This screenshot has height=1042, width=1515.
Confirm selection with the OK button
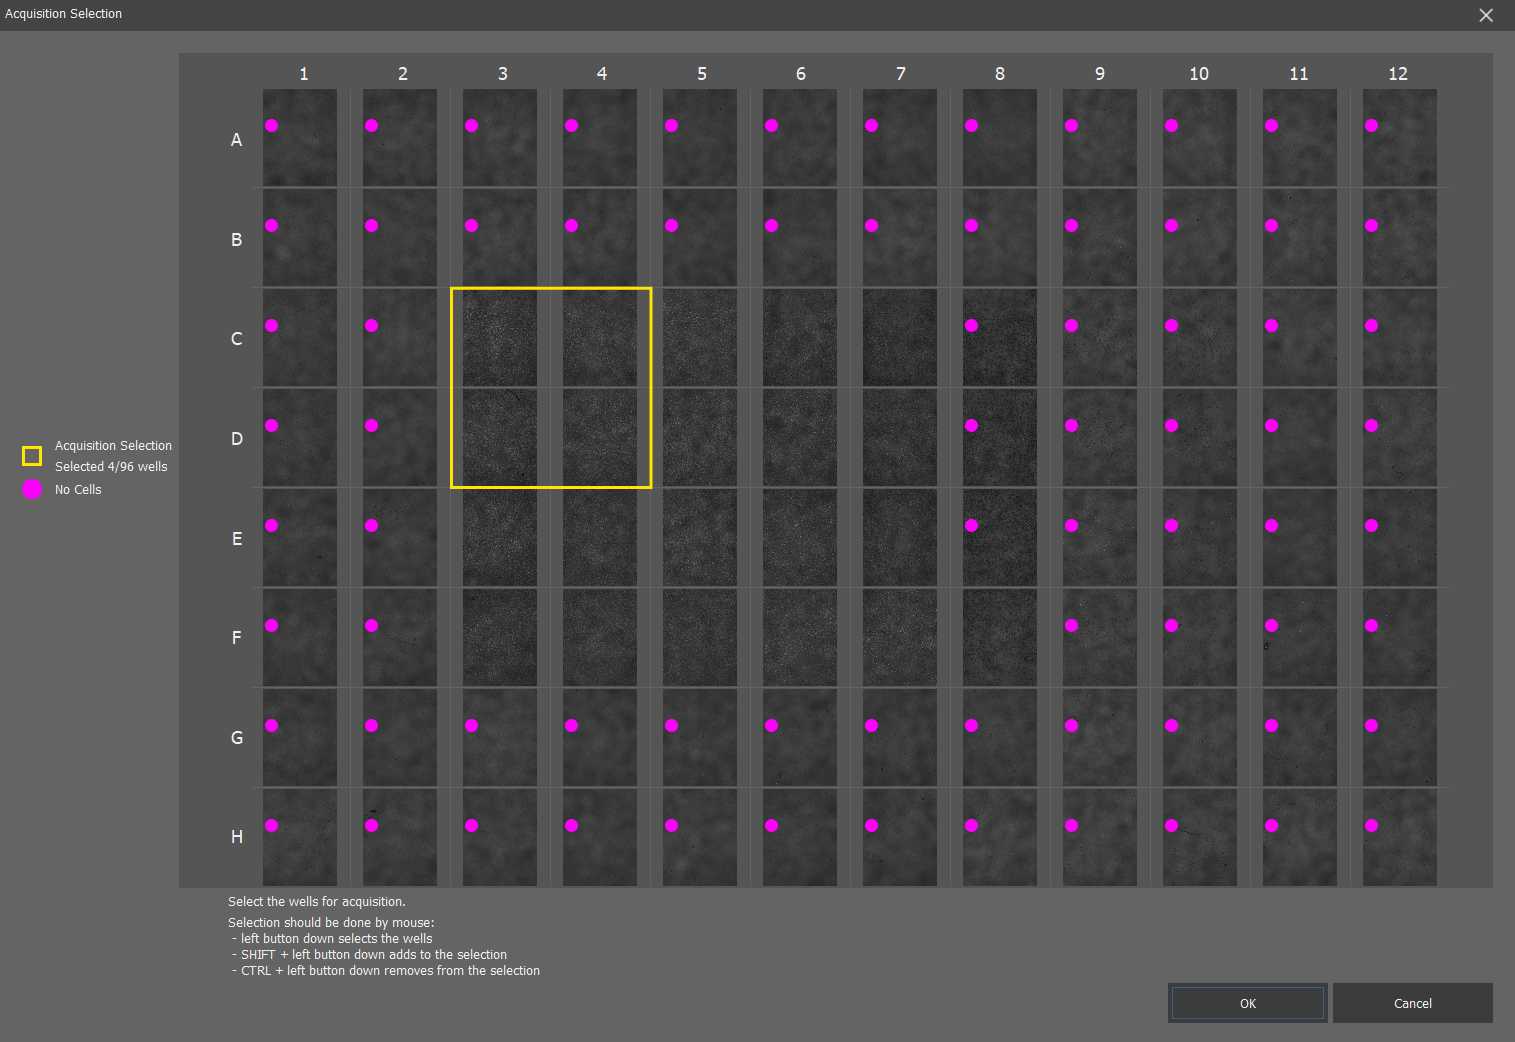1247,1003
